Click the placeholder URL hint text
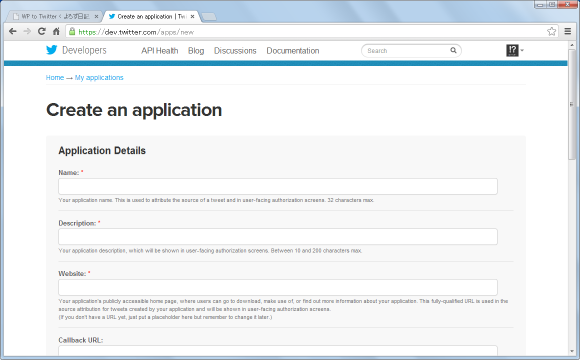 coord(165,317)
